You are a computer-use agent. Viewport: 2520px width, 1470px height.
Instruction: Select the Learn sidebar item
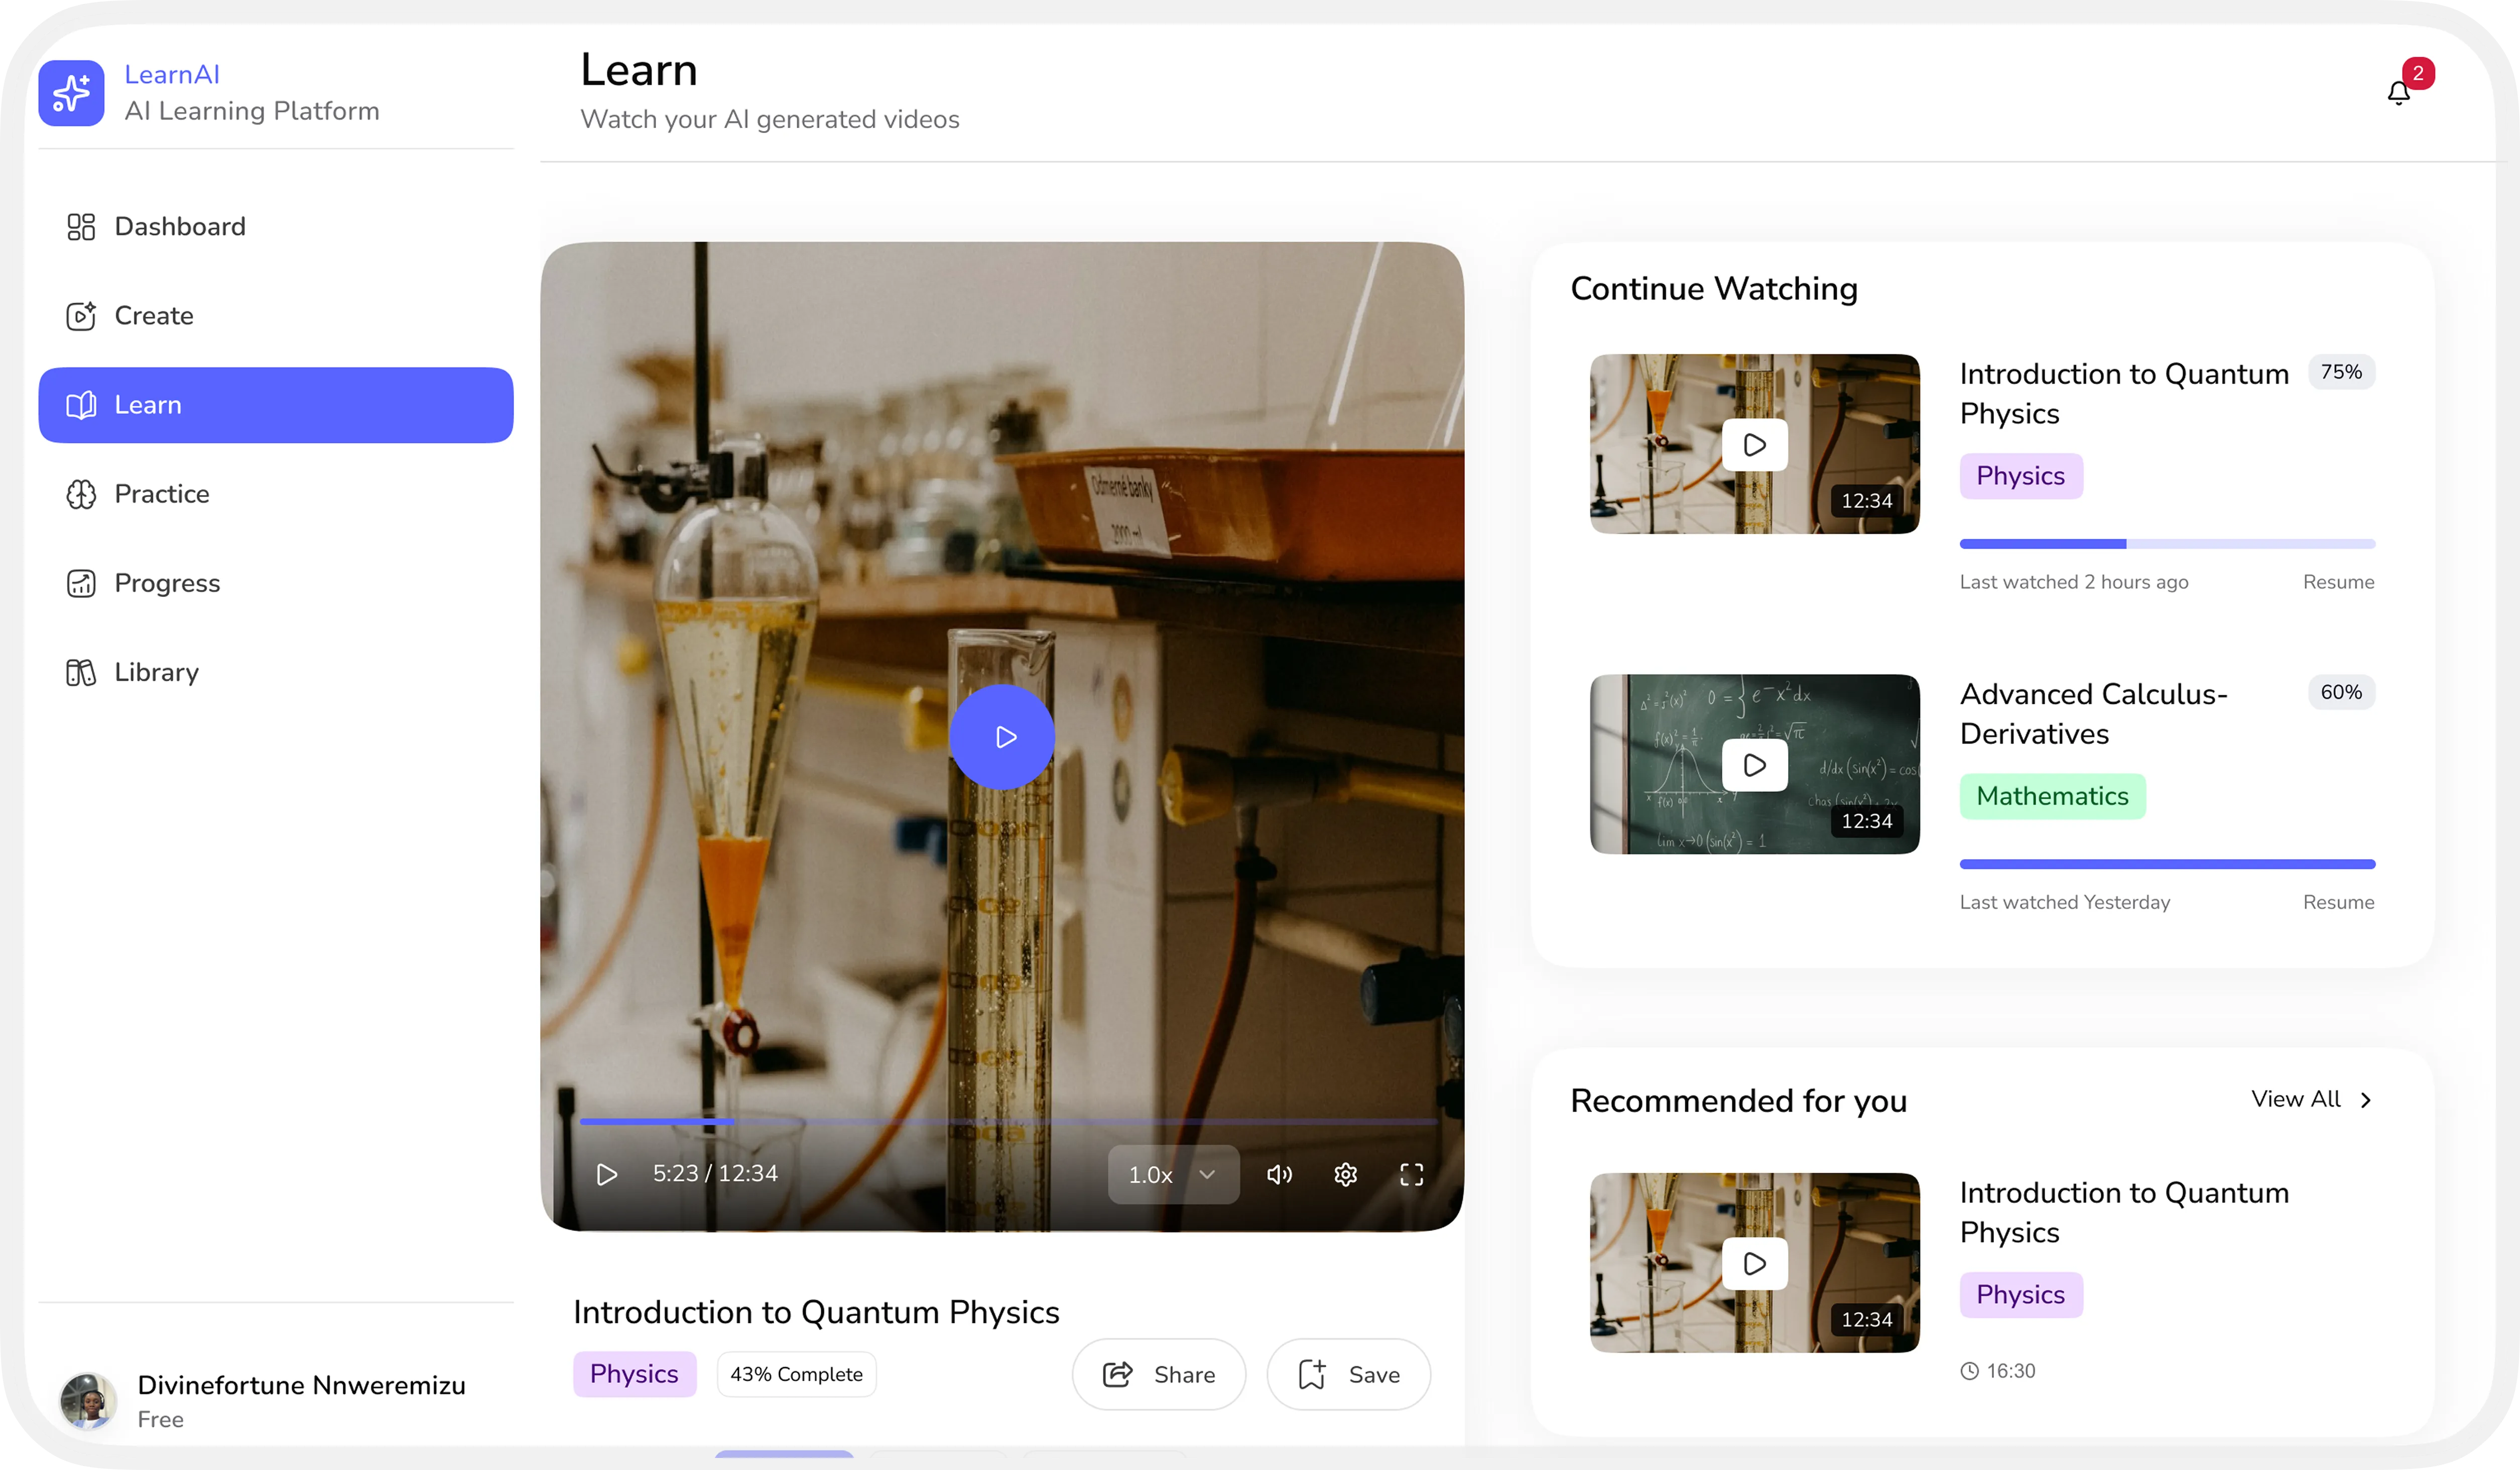pos(275,405)
